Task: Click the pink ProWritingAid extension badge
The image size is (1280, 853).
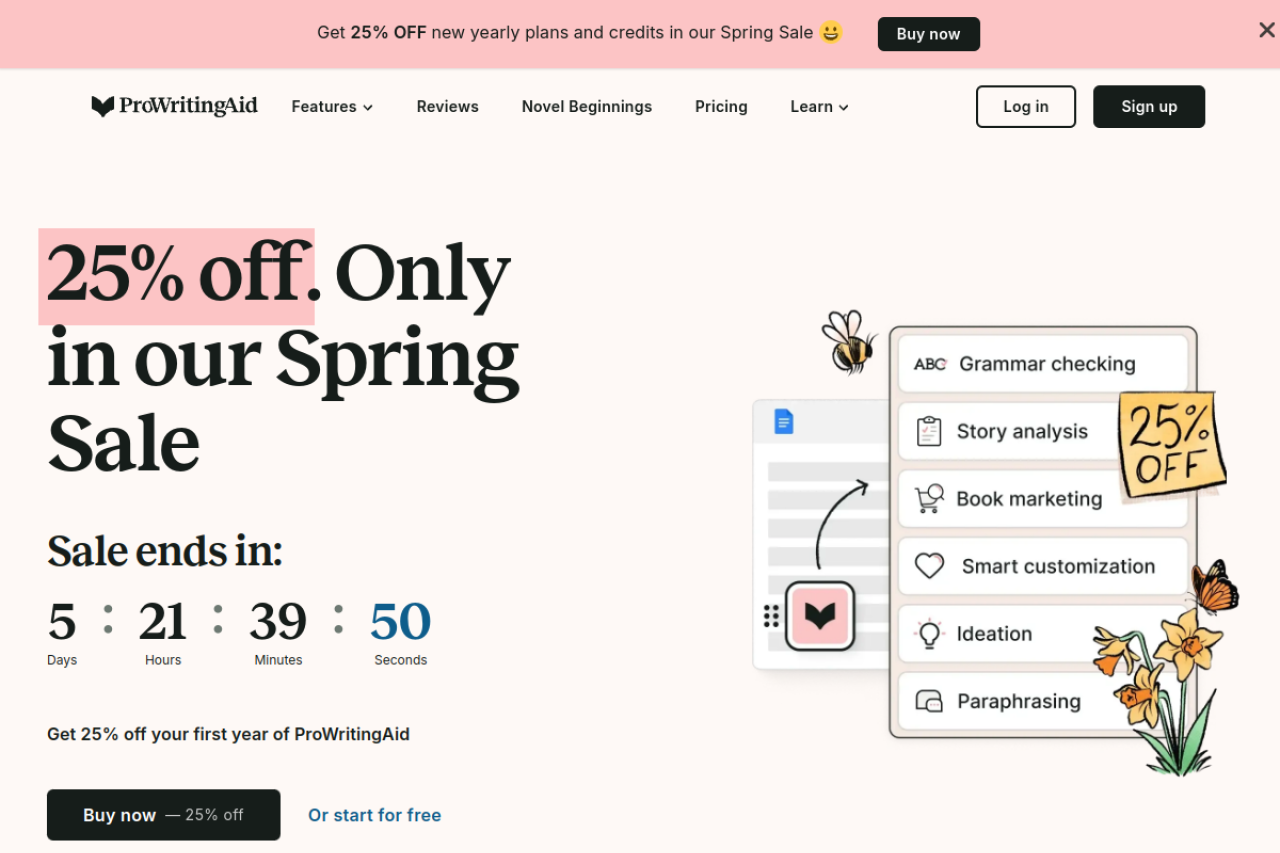Action: pyautogui.click(x=820, y=616)
